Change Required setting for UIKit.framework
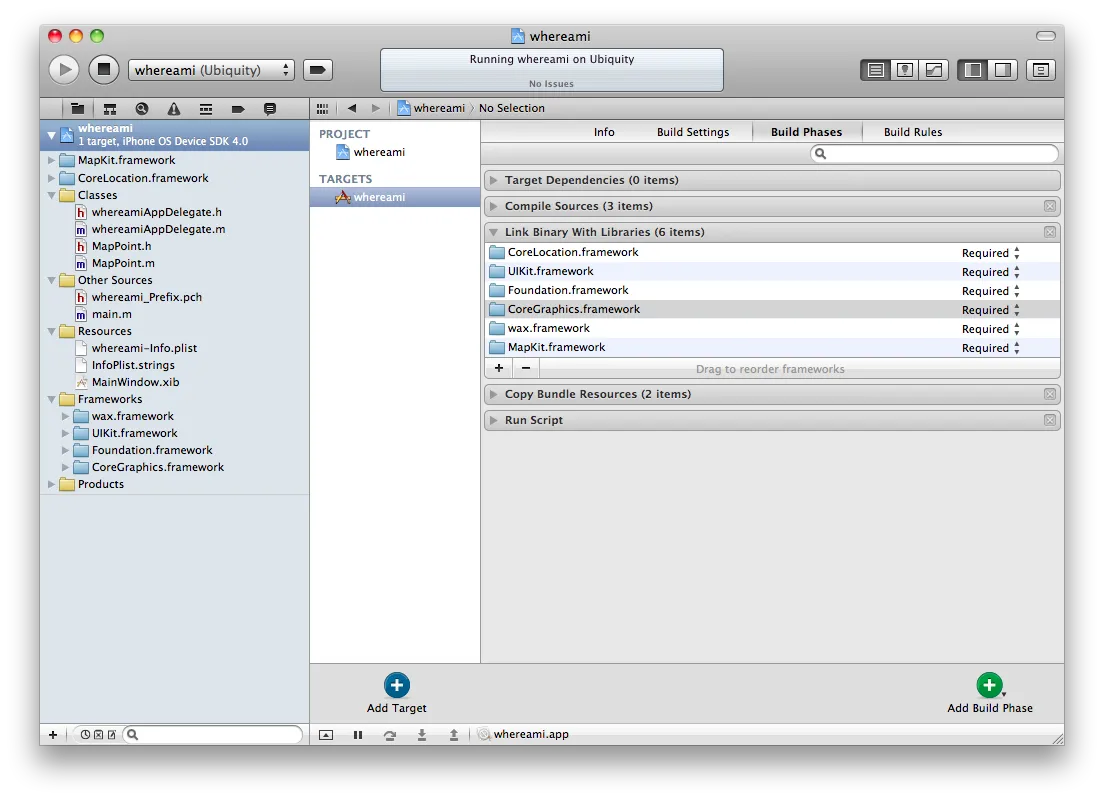The height and width of the screenshot is (800, 1104). tap(991, 272)
